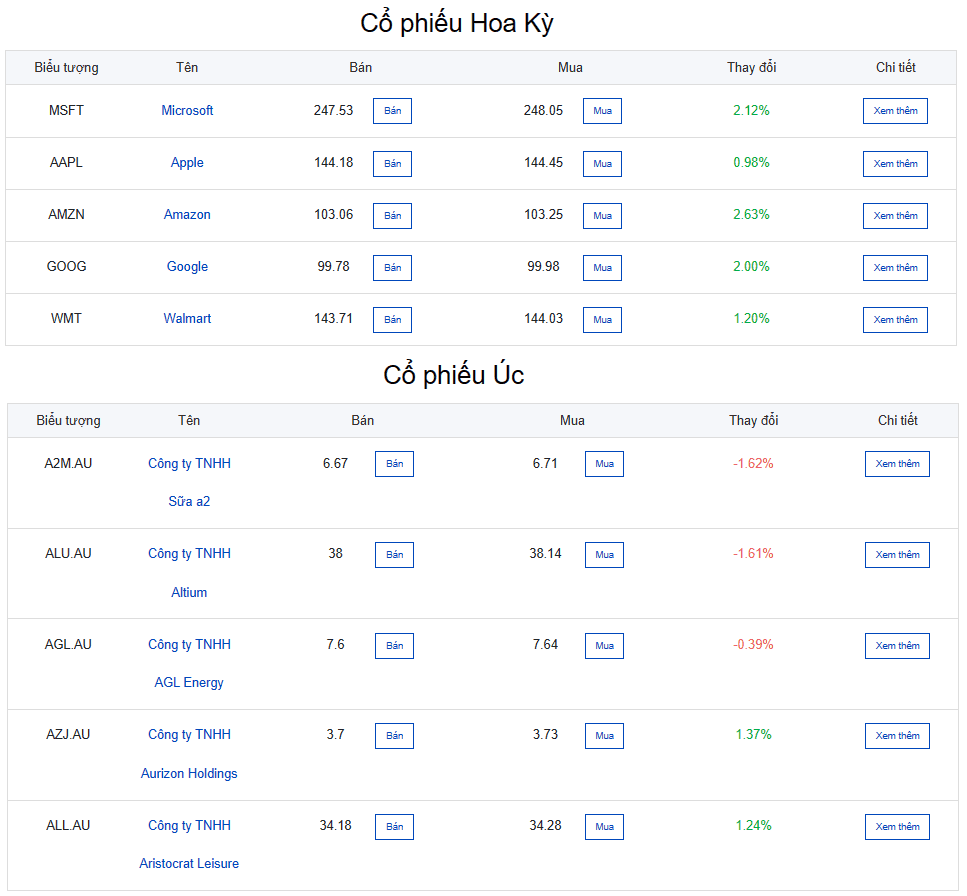
Task: Sell Google with the Bán button
Action: tap(392, 268)
